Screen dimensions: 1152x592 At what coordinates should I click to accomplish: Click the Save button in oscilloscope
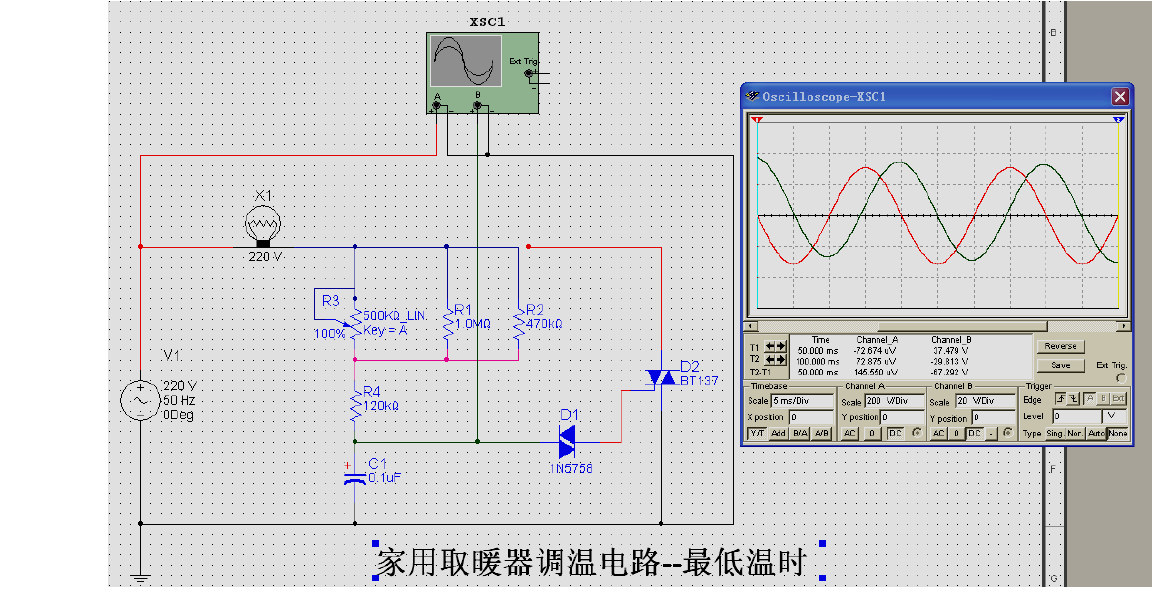click(x=1061, y=365)
